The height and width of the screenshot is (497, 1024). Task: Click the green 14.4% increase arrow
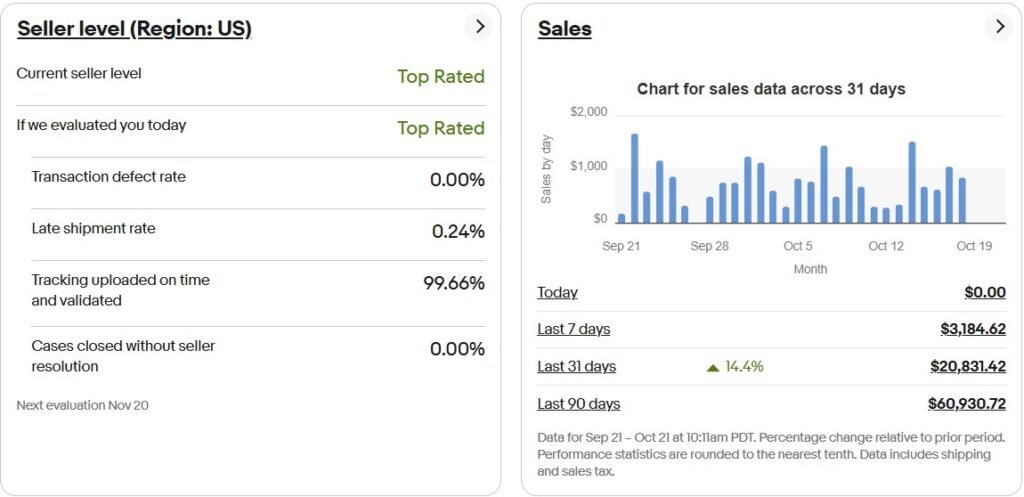tap(713, 368)
